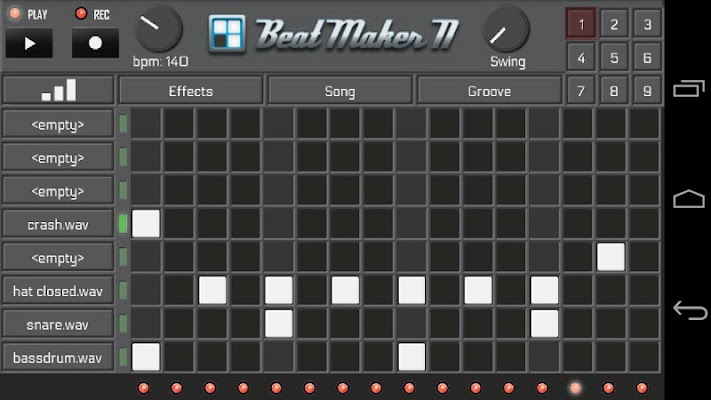Toggle the green mute indicator on crash.wav track
Viewport: 711px width, 400px height.
click(x=123, y=224)
